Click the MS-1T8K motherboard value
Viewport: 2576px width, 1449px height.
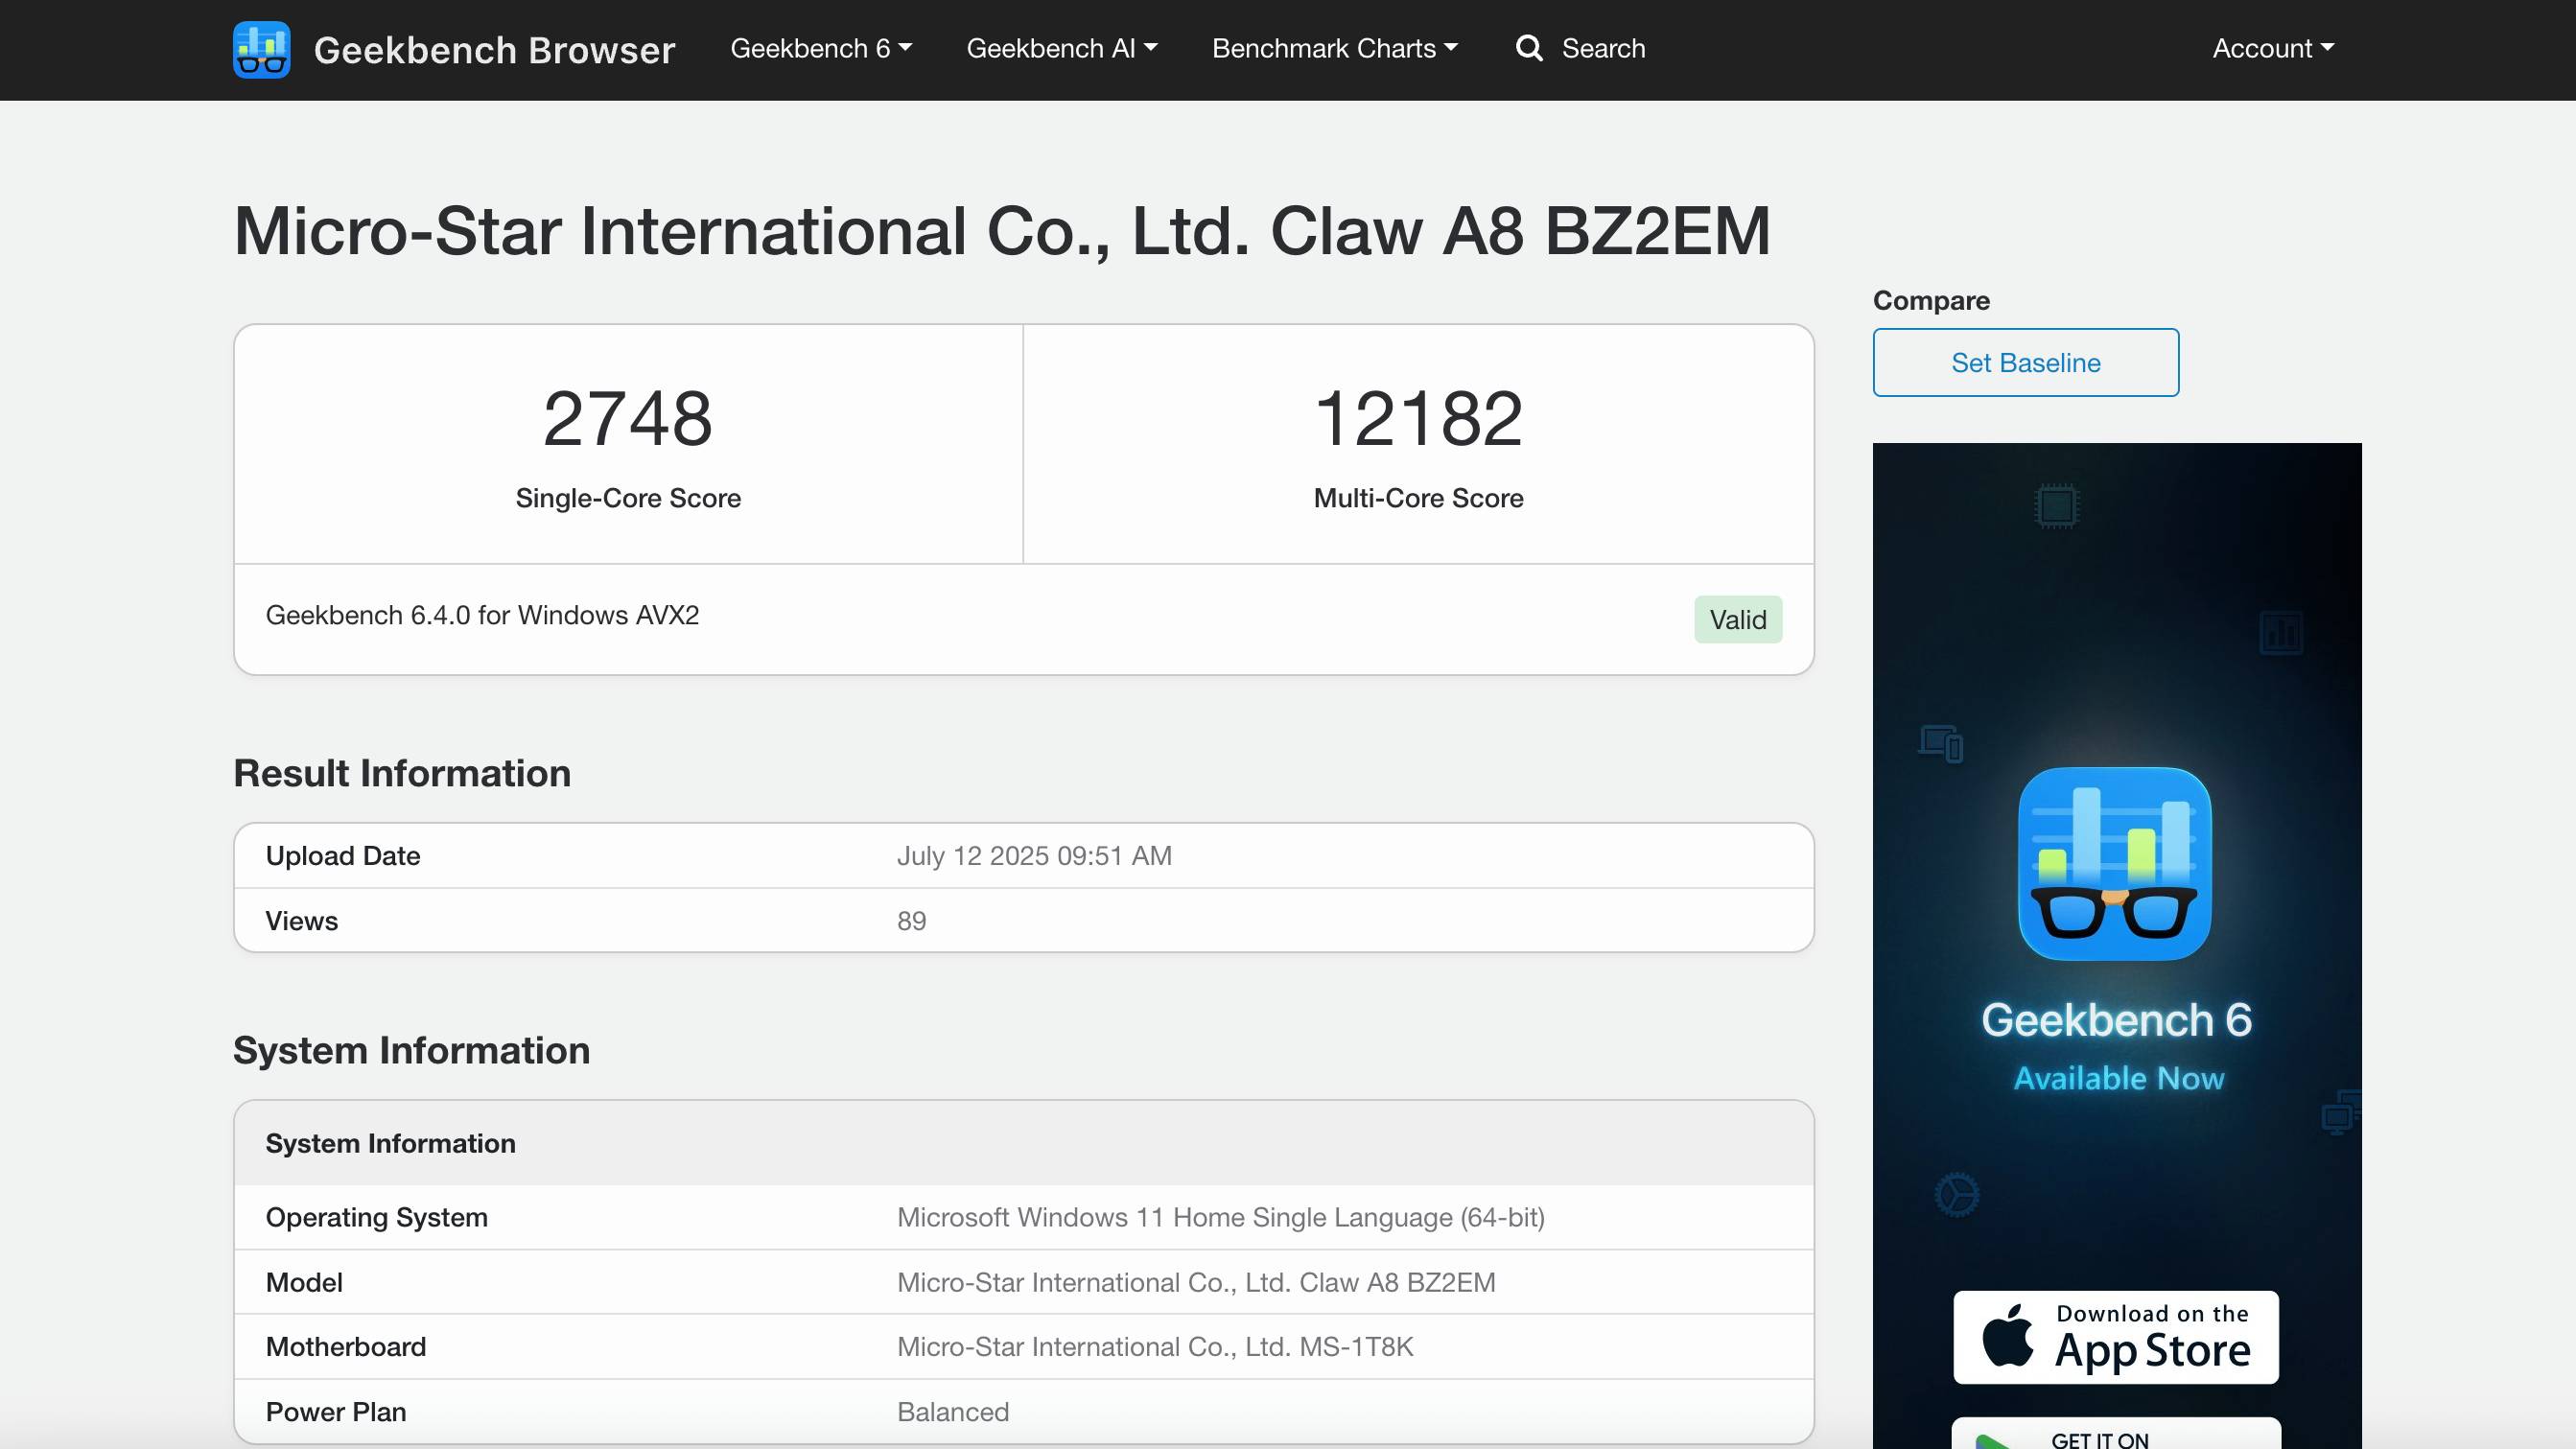[1155, 1347]
